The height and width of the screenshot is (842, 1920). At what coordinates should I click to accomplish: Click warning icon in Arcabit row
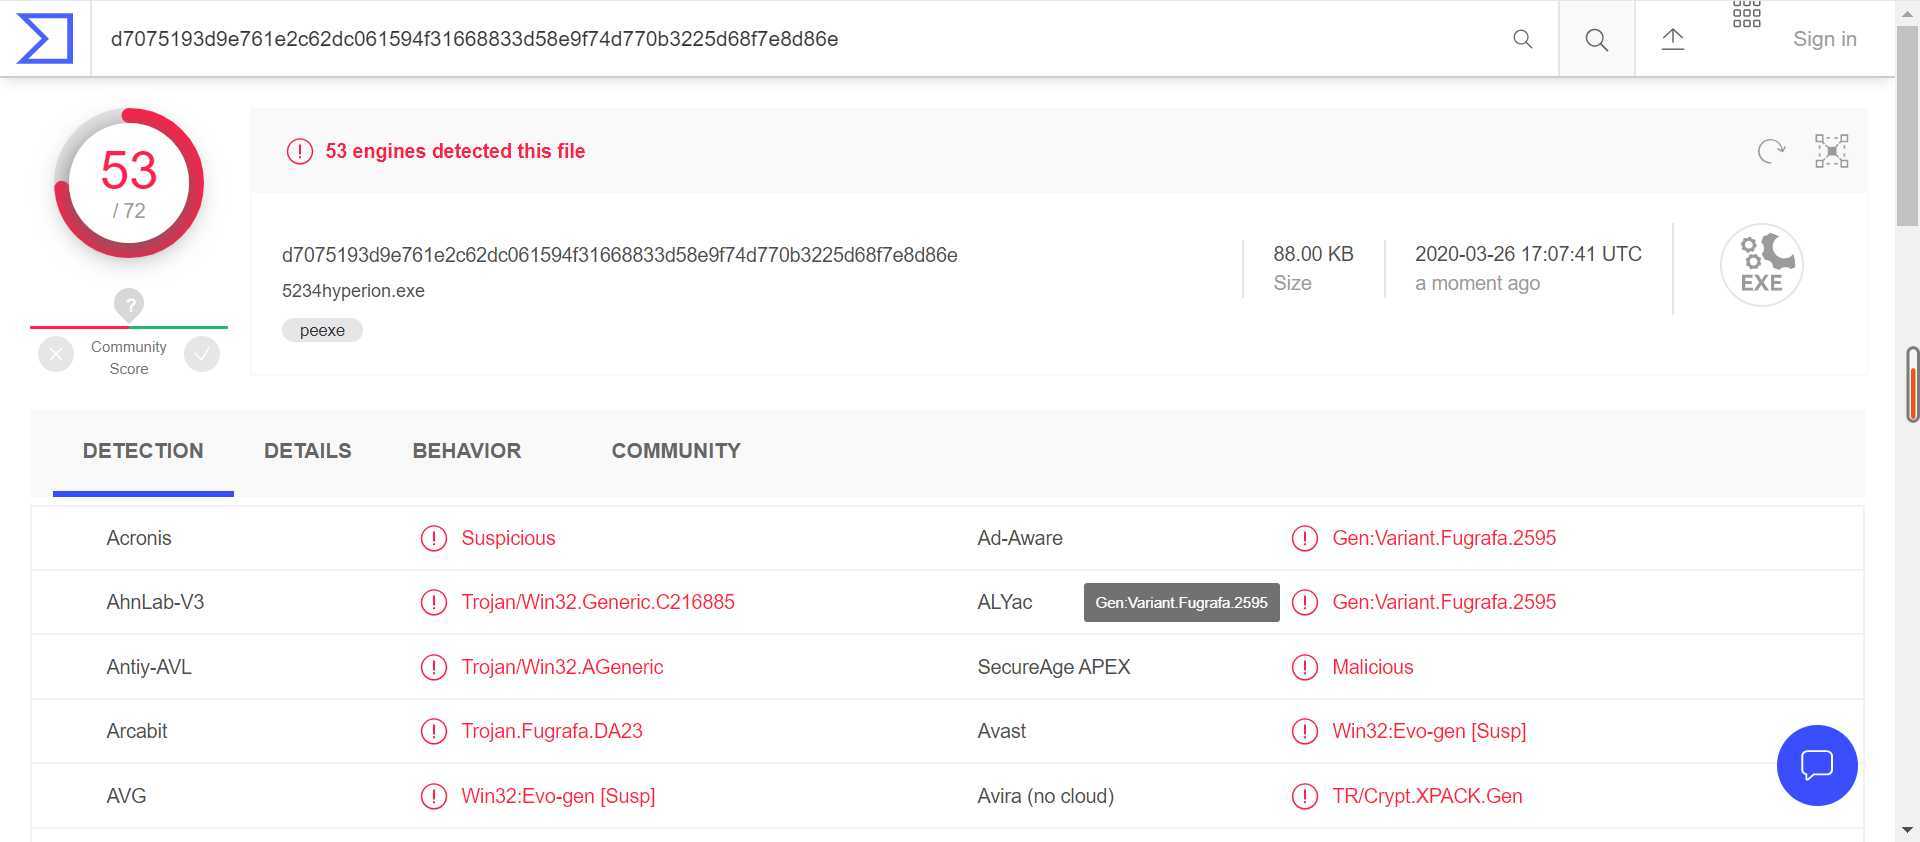[x=433, y=731]
